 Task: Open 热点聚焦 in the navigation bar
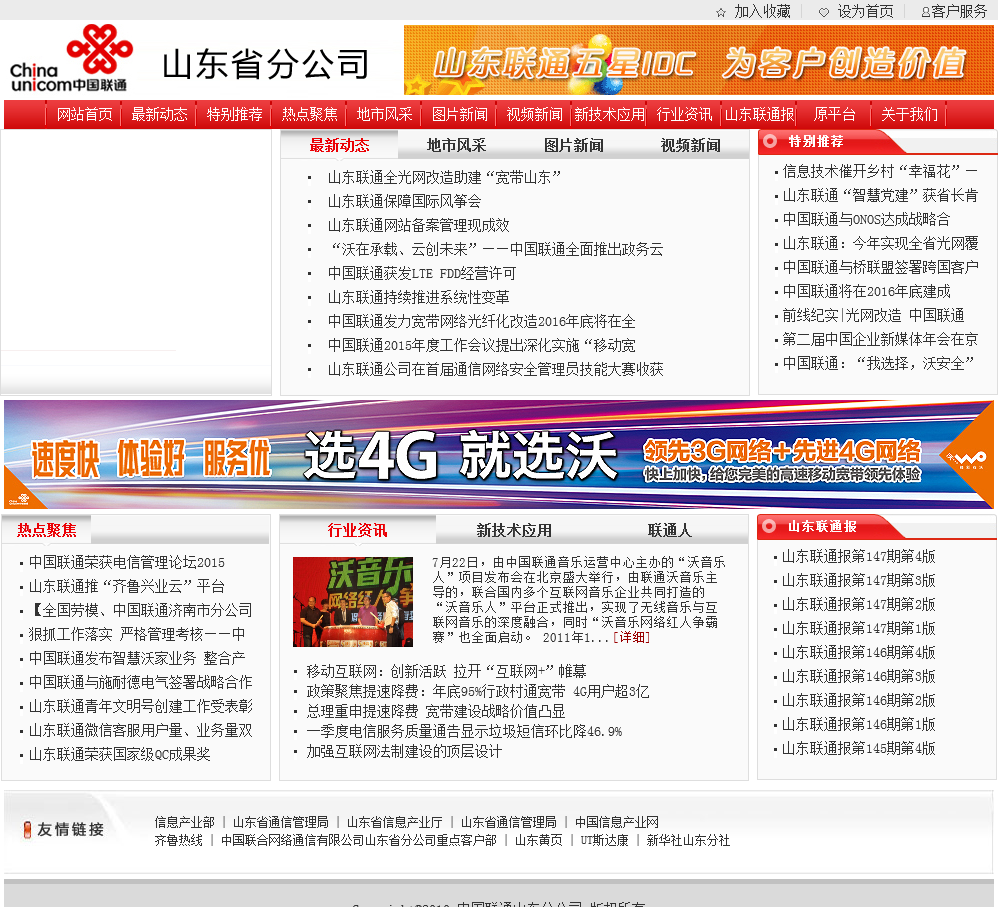tap(309, 115)
